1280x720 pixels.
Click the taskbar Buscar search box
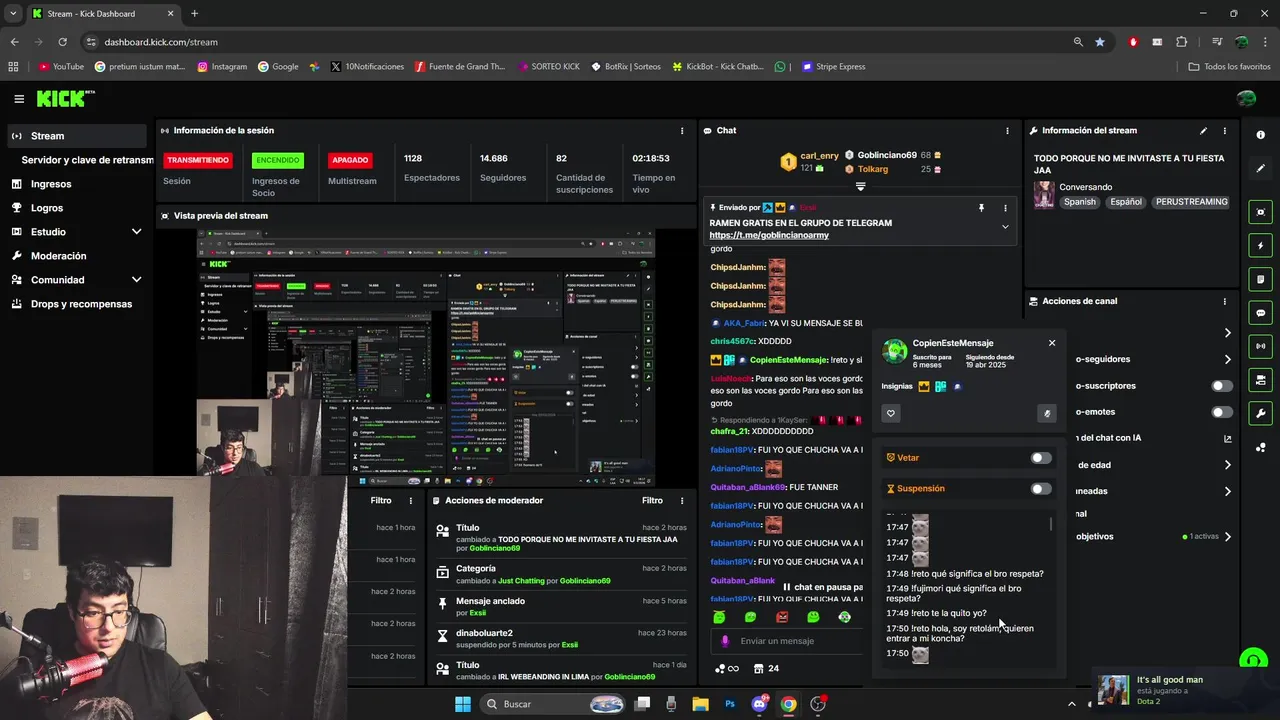553,704
